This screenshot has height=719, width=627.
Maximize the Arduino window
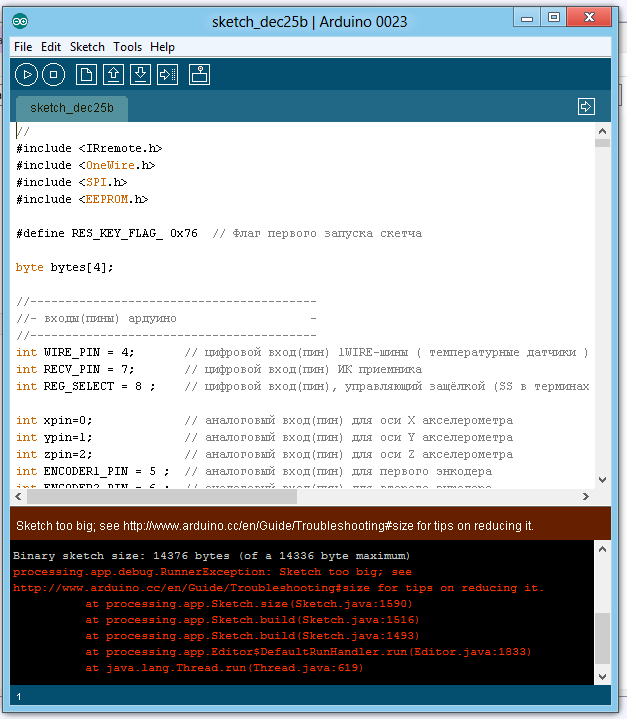pyautogui.click(x=553, y=17)
